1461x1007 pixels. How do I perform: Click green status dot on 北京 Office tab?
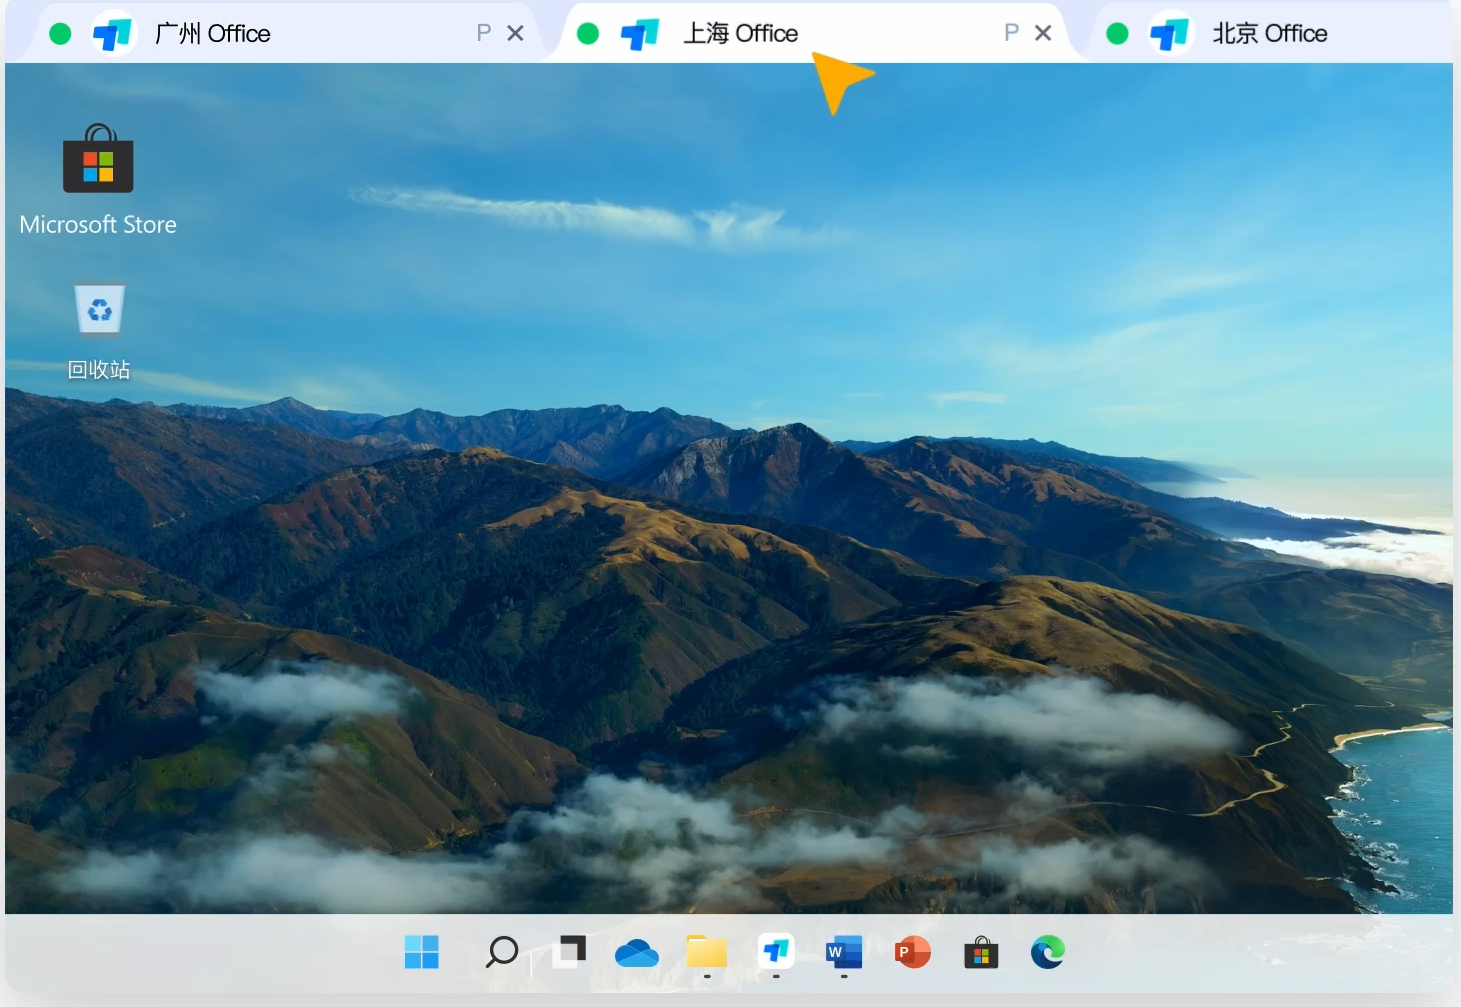[1118, 34]
